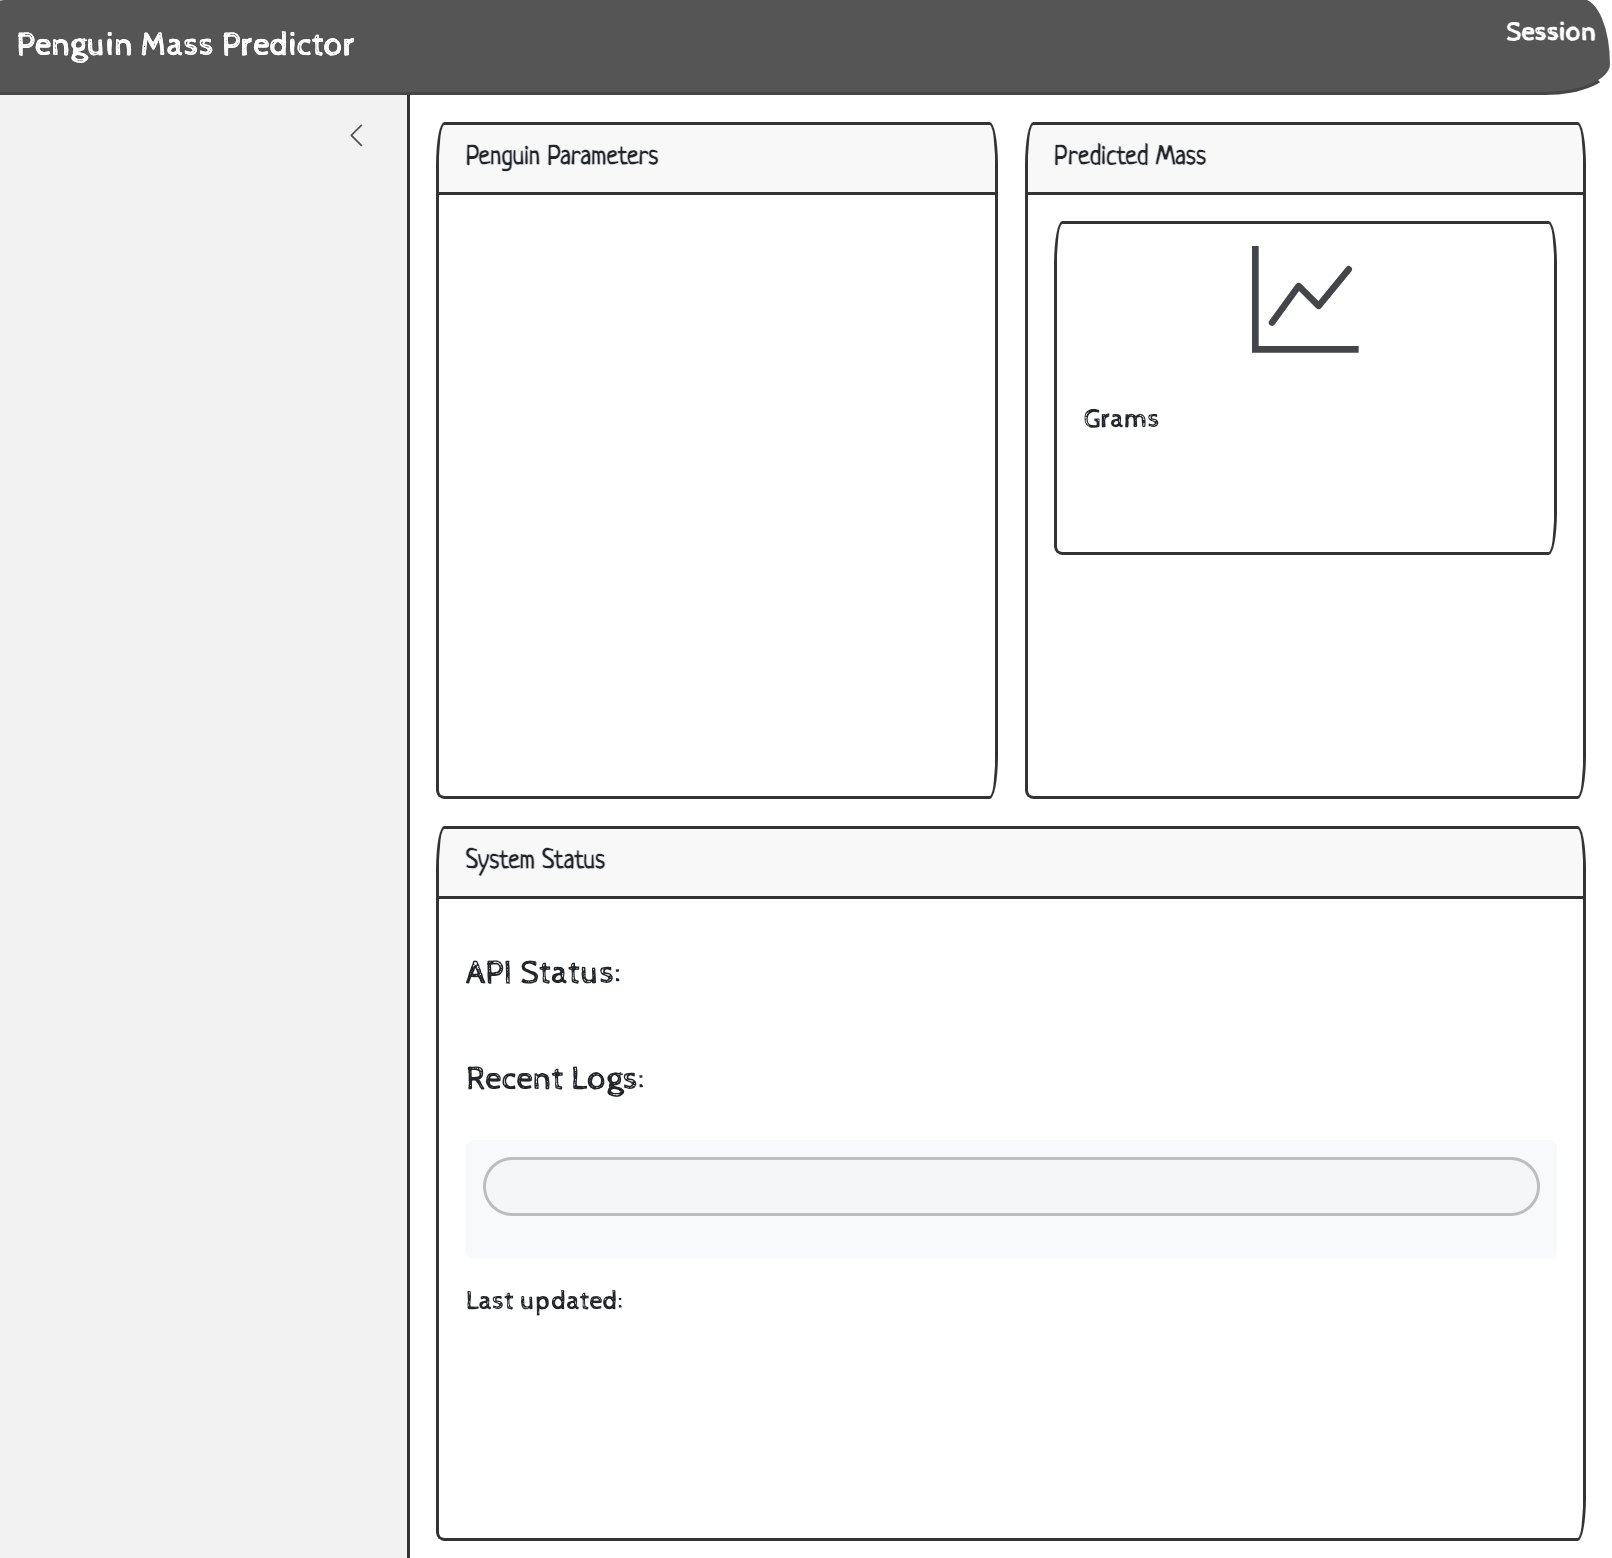The height and width of the screenshot is (1558, 1612).
Task: Click empty space below Last updated
Action: click(x=1010, y=1430)
